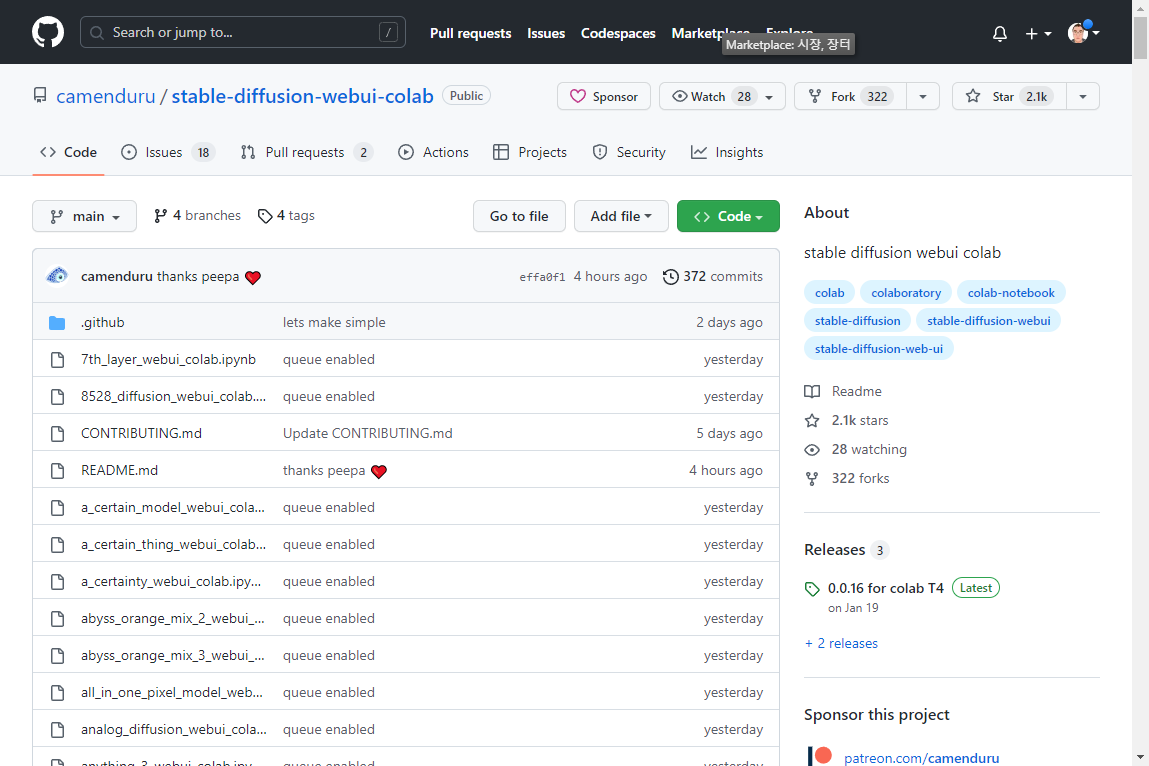Screen dimensions: 1149x766
Task: Switch to the Insights tab
Action: point(727,152)
